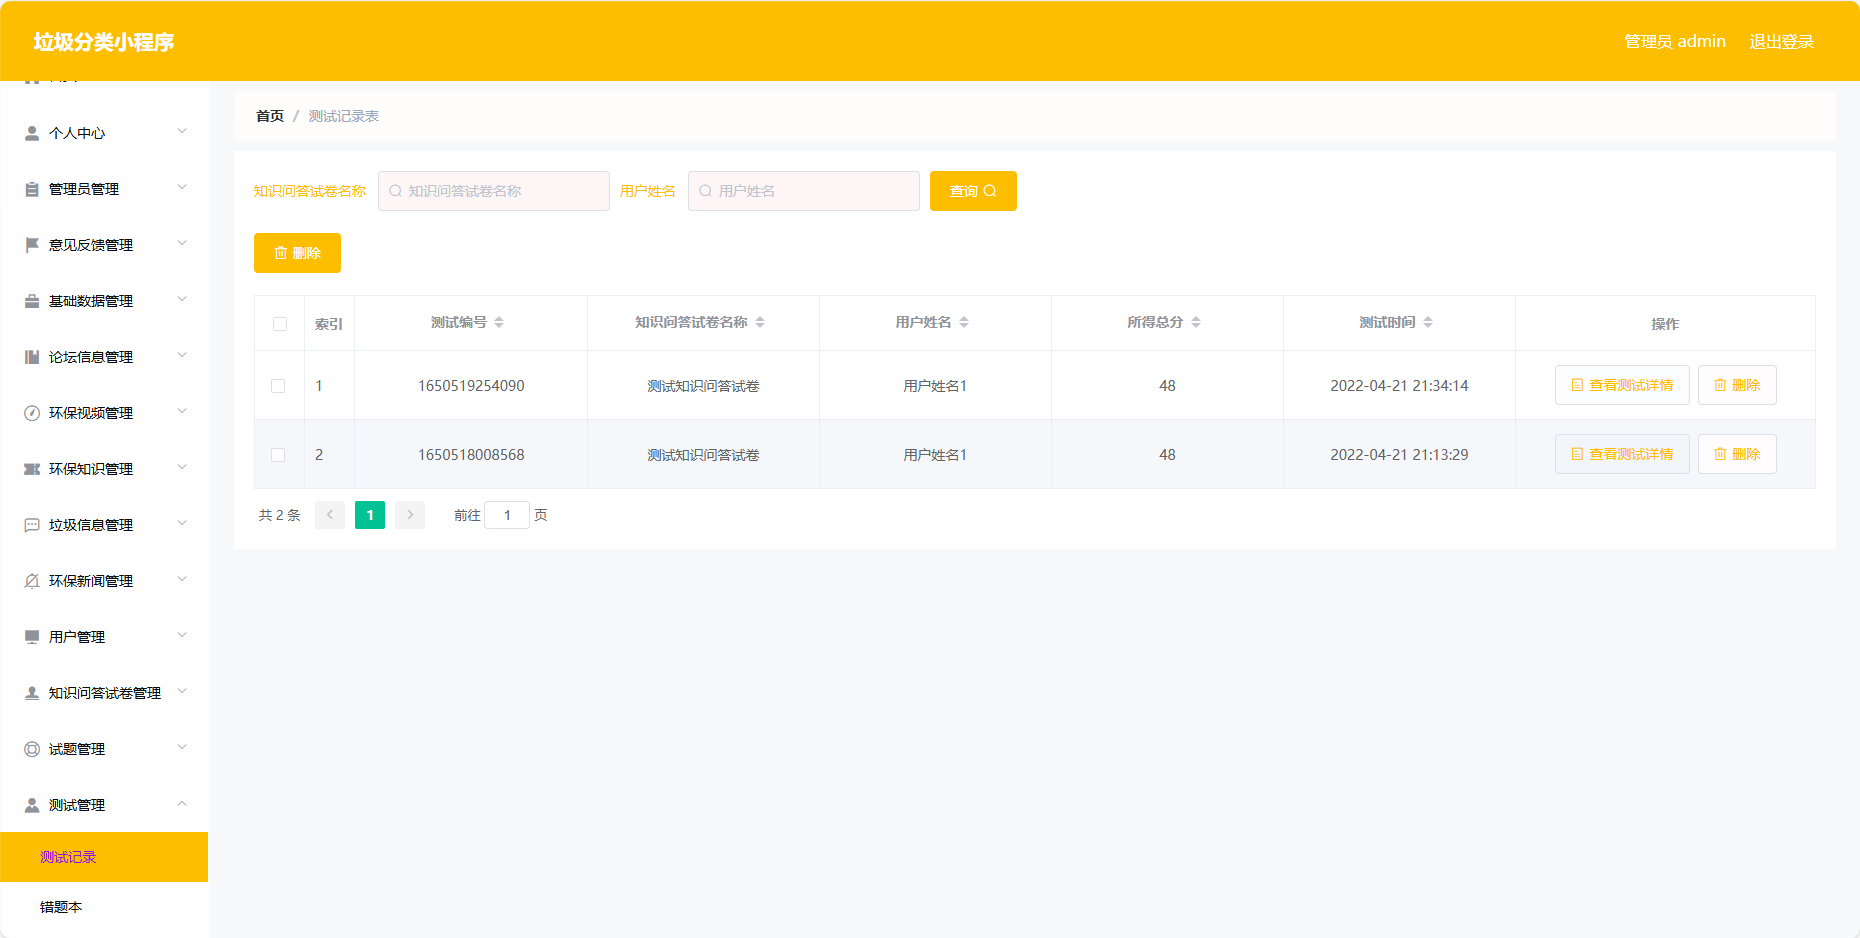This screenshot has width=1860, height=938.
Task: Click sort arrows on 测试时间 column
Action: tap(1428, 322)
